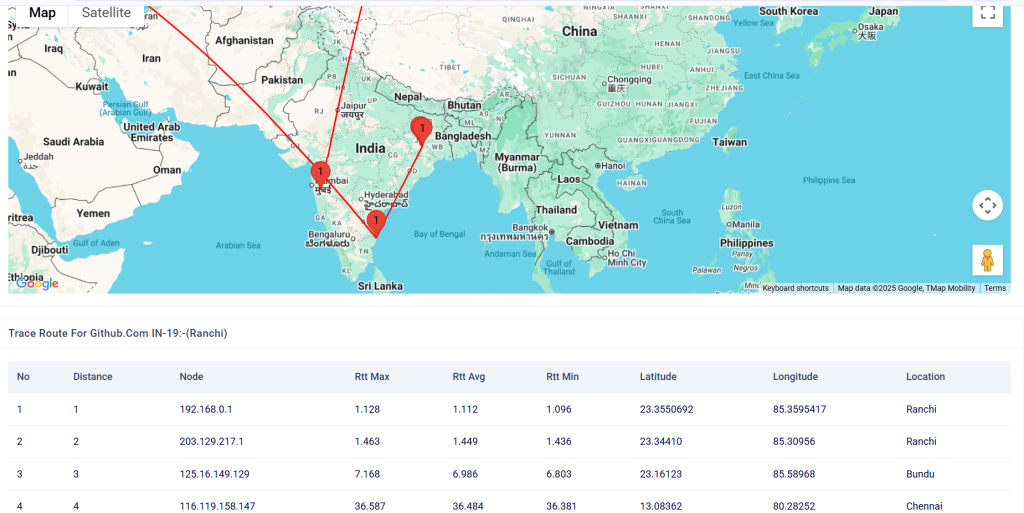Screen dimensions: 1024x513
Task: Click longitude 85.30956 cell
Action: coord(794,441)
